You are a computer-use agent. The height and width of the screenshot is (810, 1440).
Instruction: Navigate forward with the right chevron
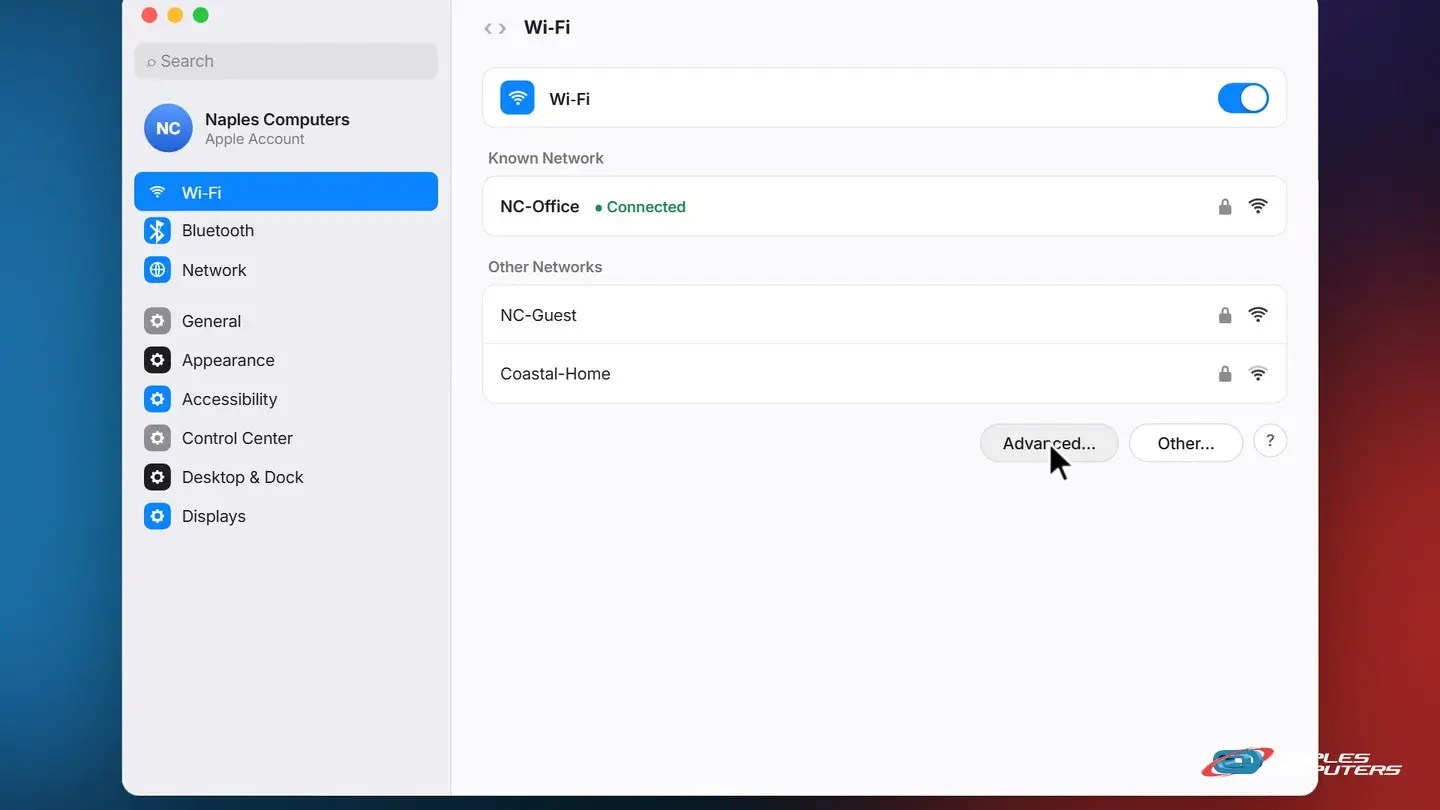[x=502, y=28]
